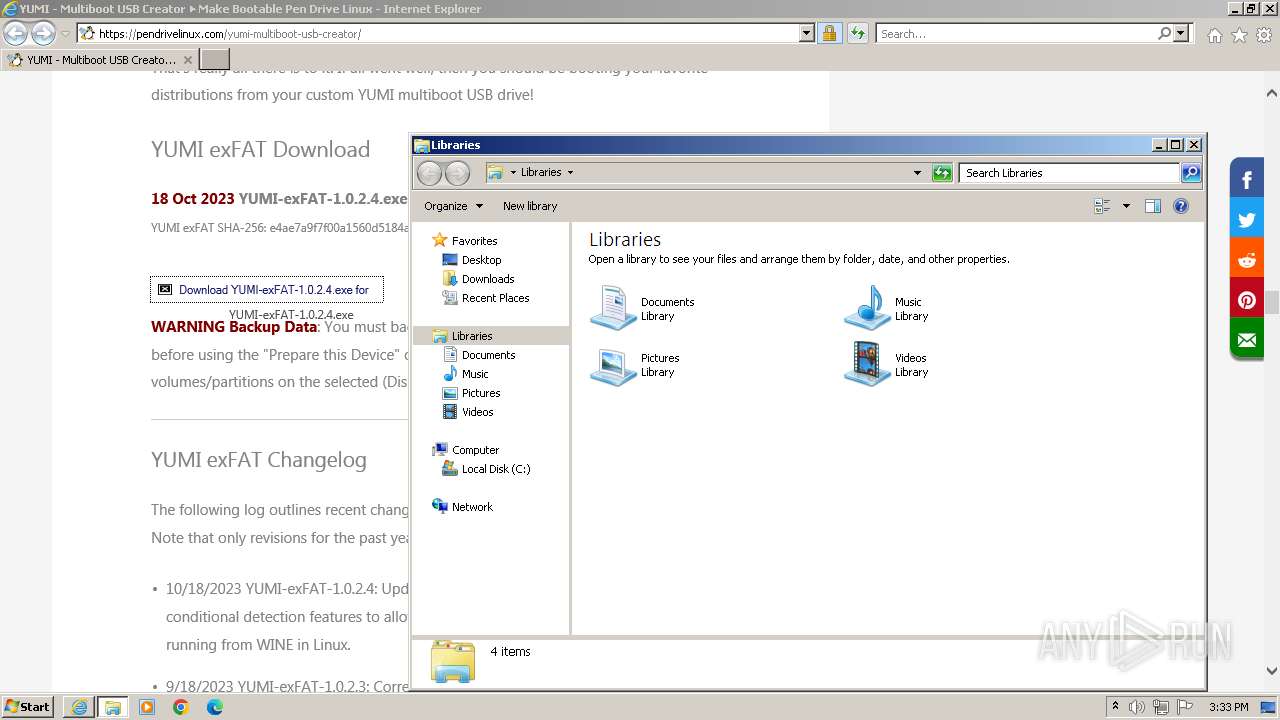Viewport: 1280px width, 720px height.
Task: Open IE search provider dropdown
Action: 1181,34
